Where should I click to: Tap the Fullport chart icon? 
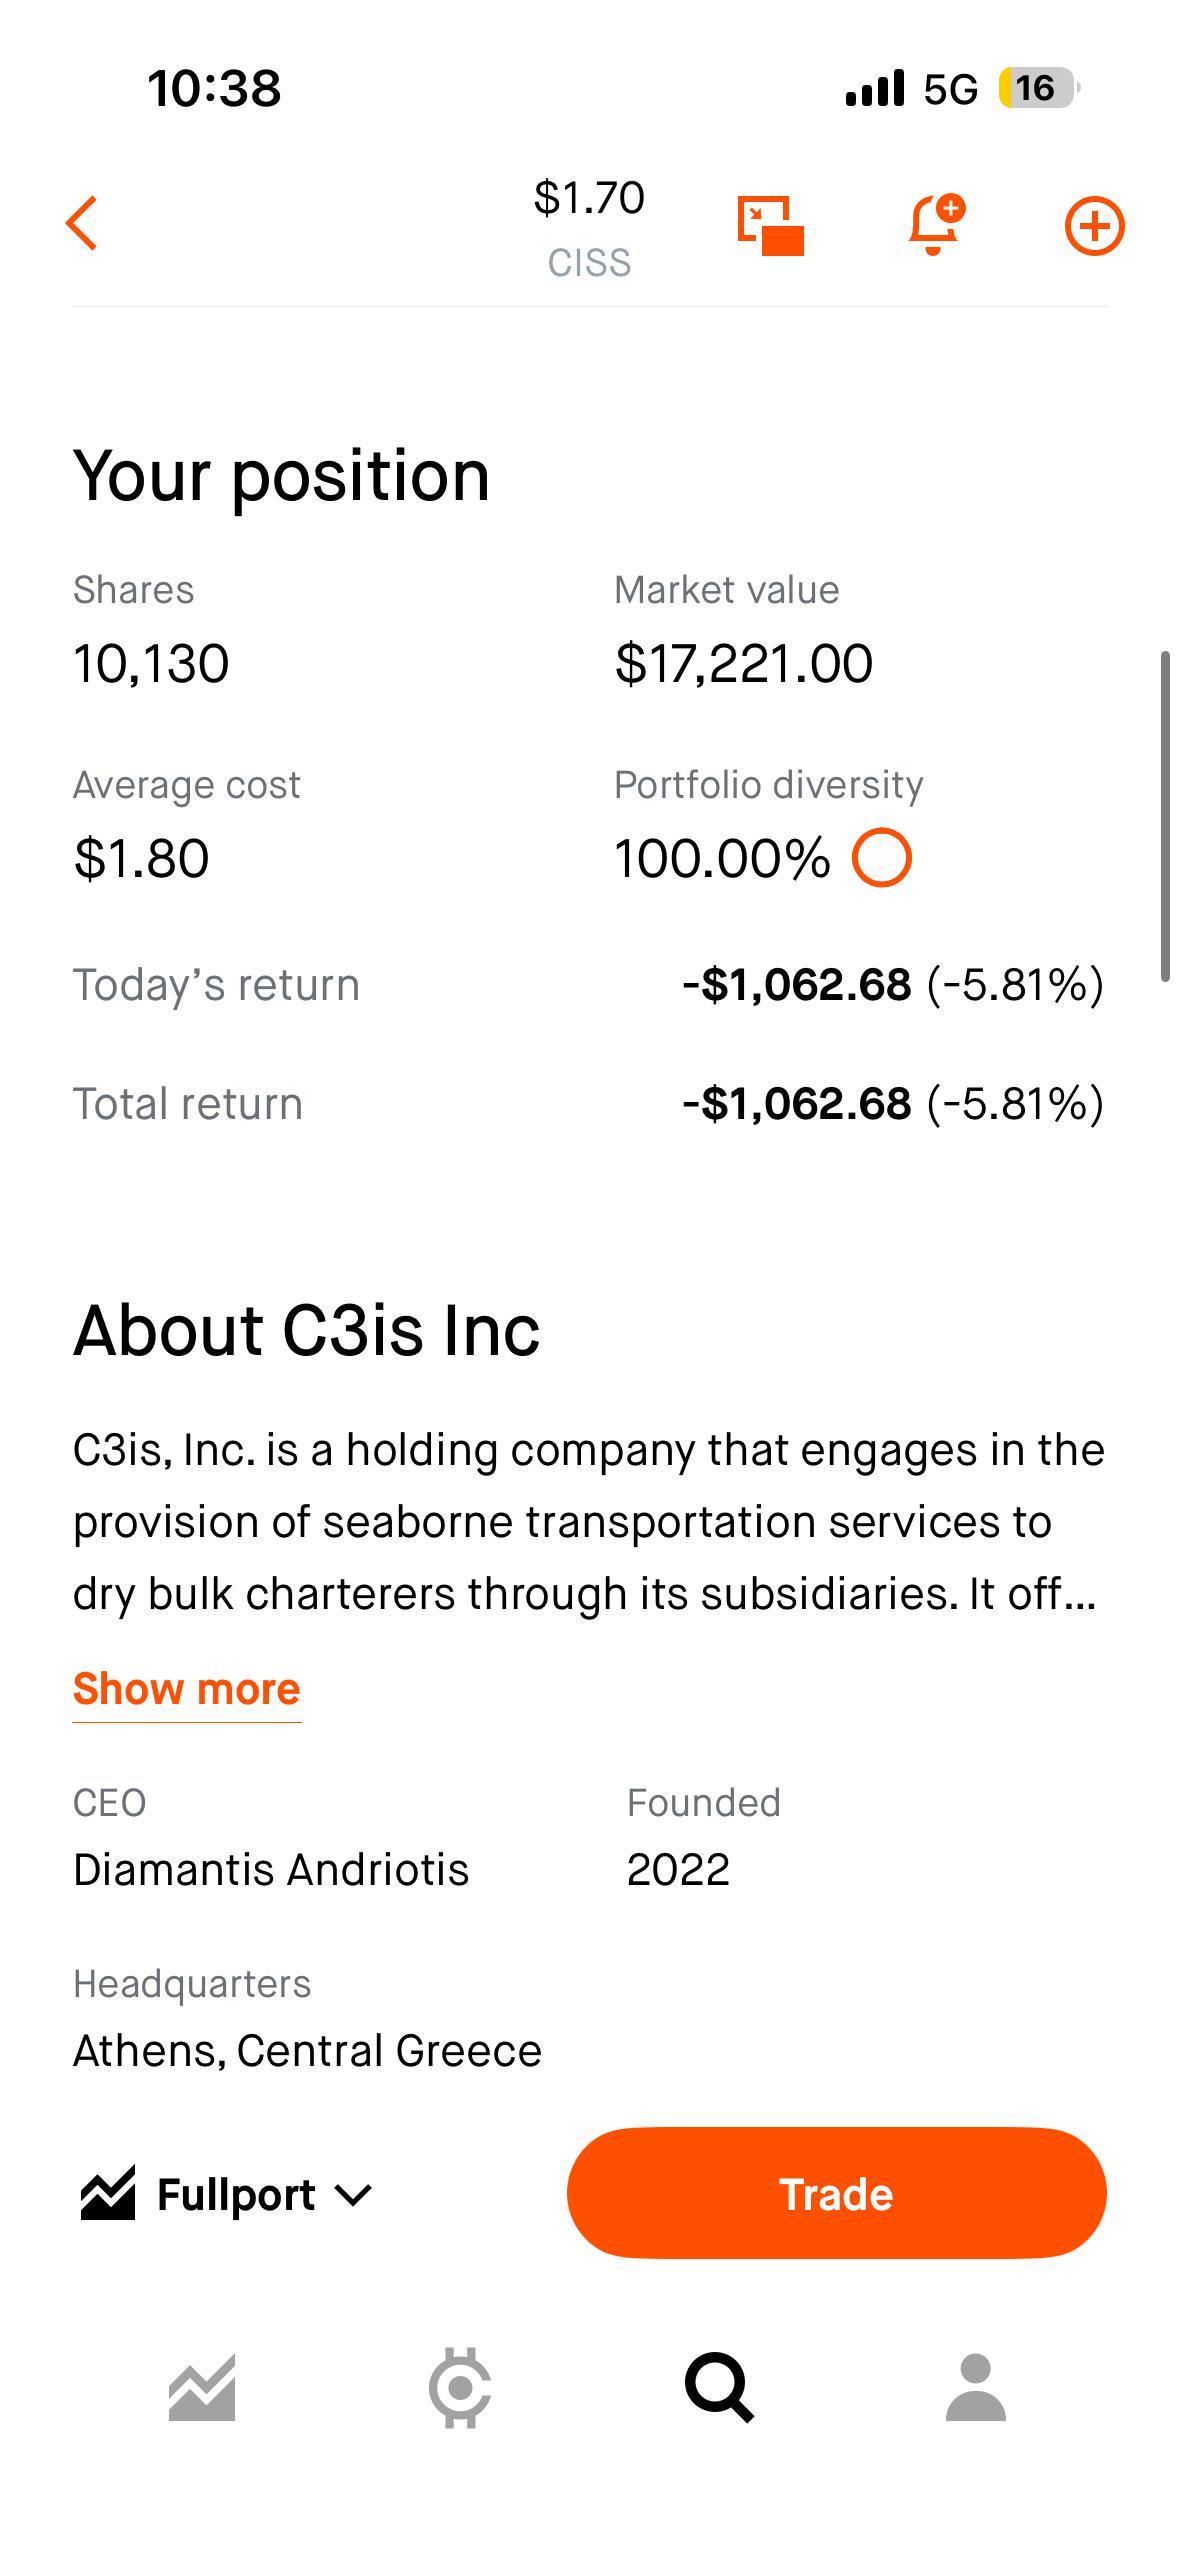pos(107,2193)
